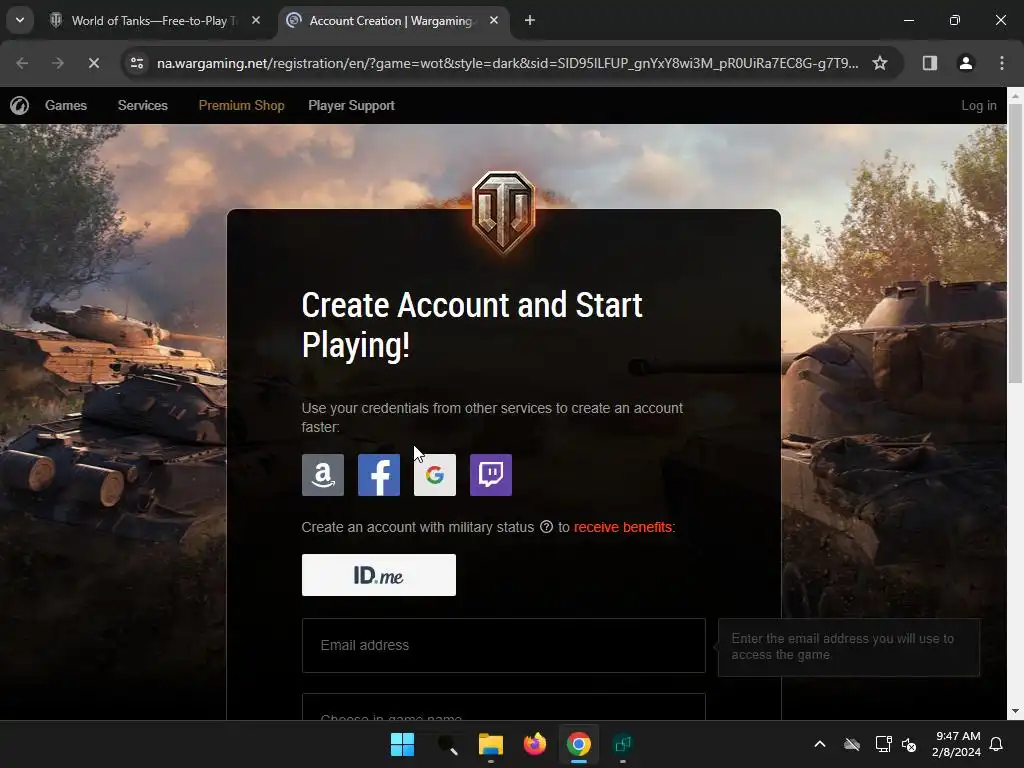1024x768 pixels.
Task: Sign up with the Twitch icon
Action: 491,475
